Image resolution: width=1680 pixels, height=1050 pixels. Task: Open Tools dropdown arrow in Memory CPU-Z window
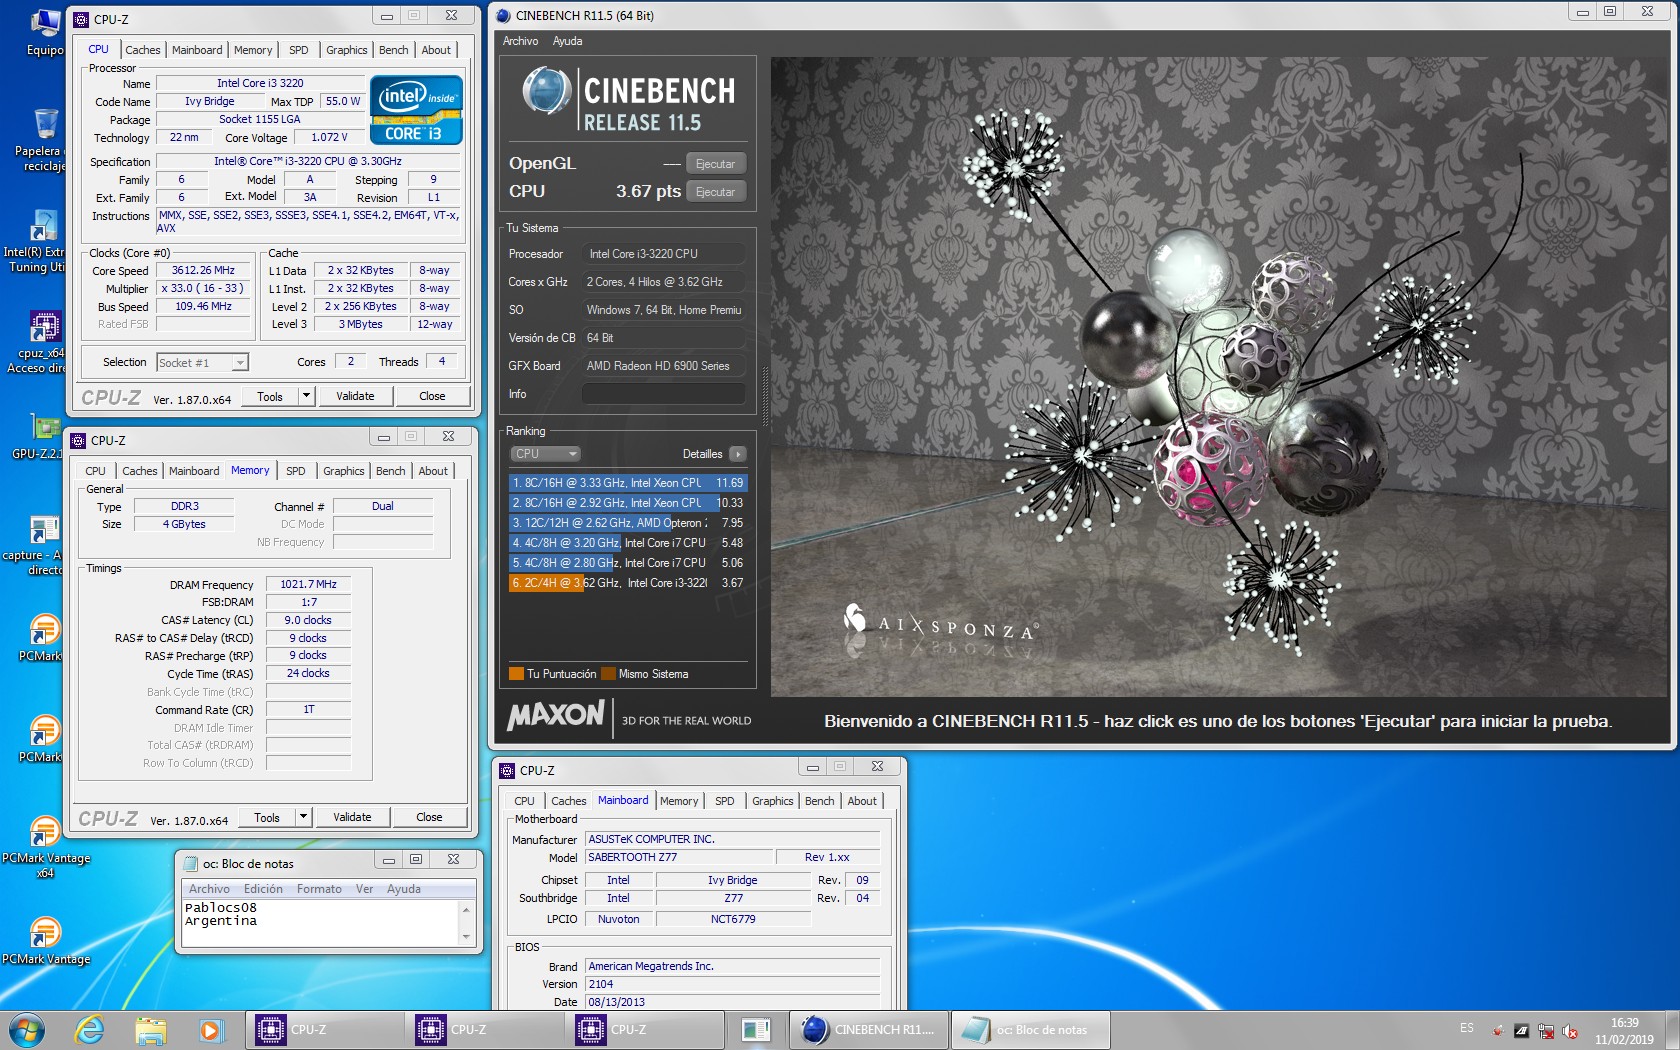(x=303, y=817)
